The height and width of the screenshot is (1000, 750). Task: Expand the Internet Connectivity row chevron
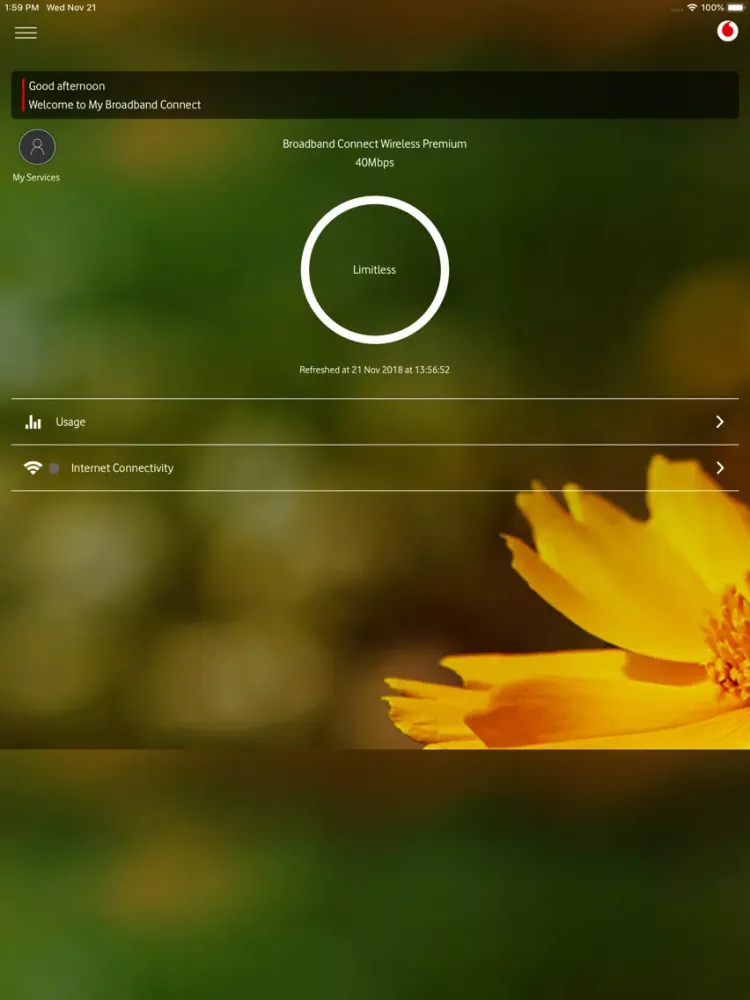[720, 467]
